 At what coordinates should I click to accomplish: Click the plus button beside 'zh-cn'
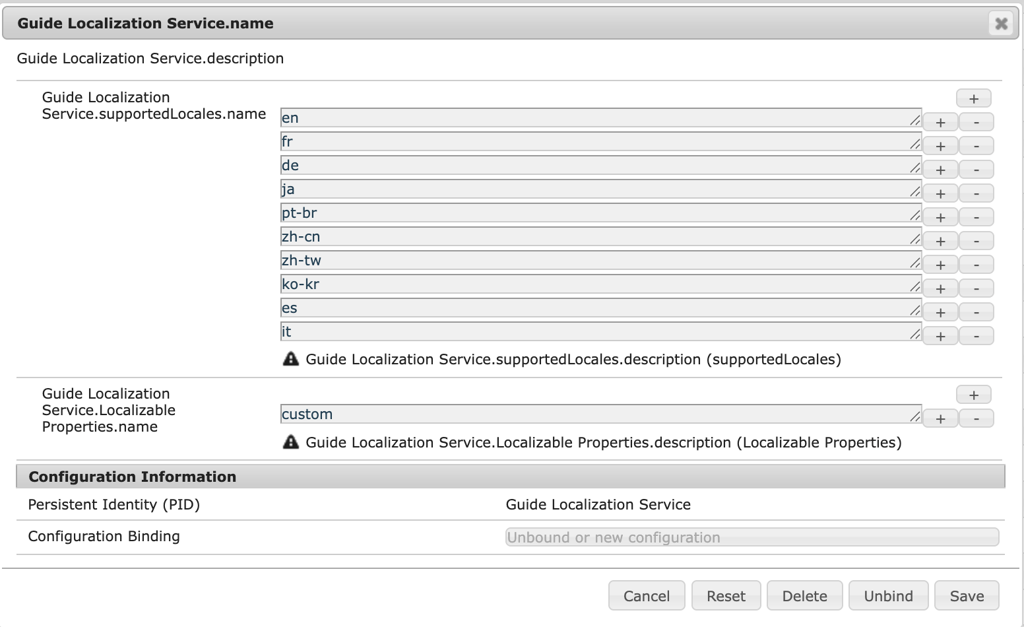click(x=940, y=241)
